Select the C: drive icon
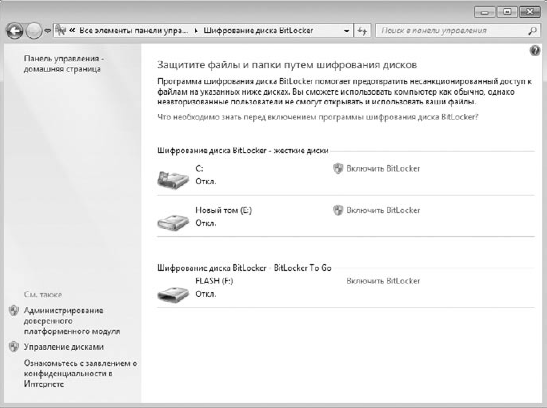Screen dimensions: 547x408 tap(173, 179)
